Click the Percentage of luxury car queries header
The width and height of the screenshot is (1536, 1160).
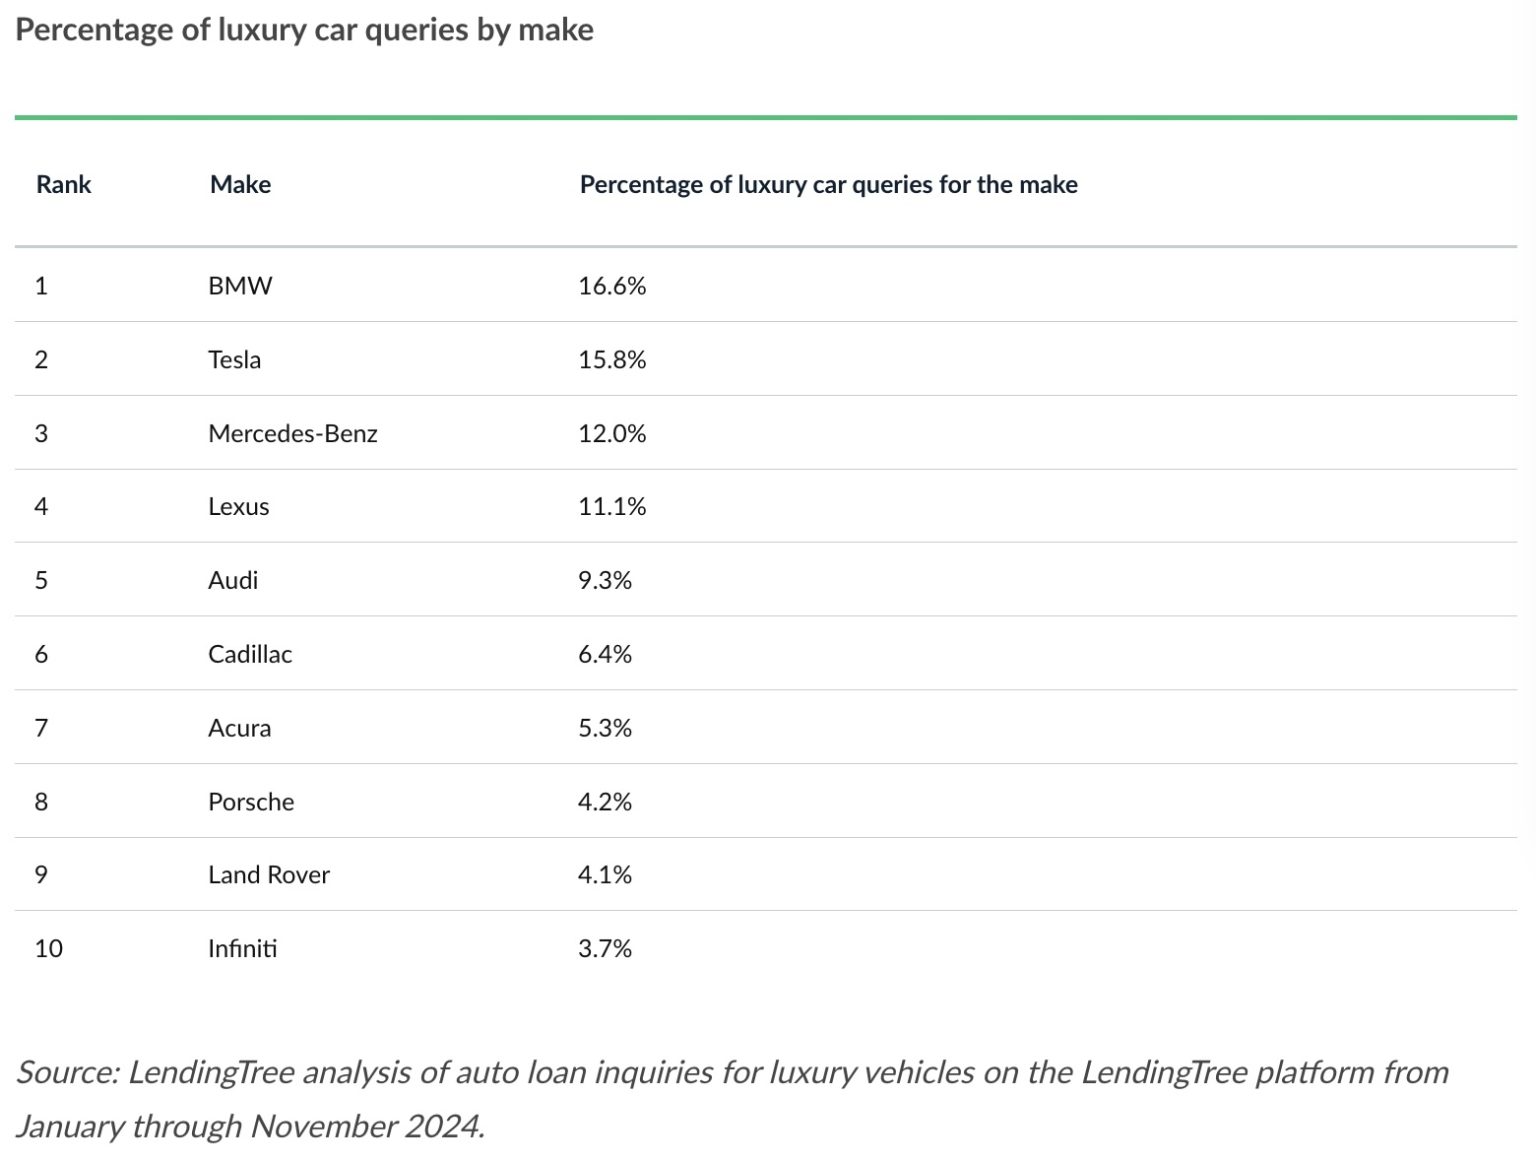point(828,185)
